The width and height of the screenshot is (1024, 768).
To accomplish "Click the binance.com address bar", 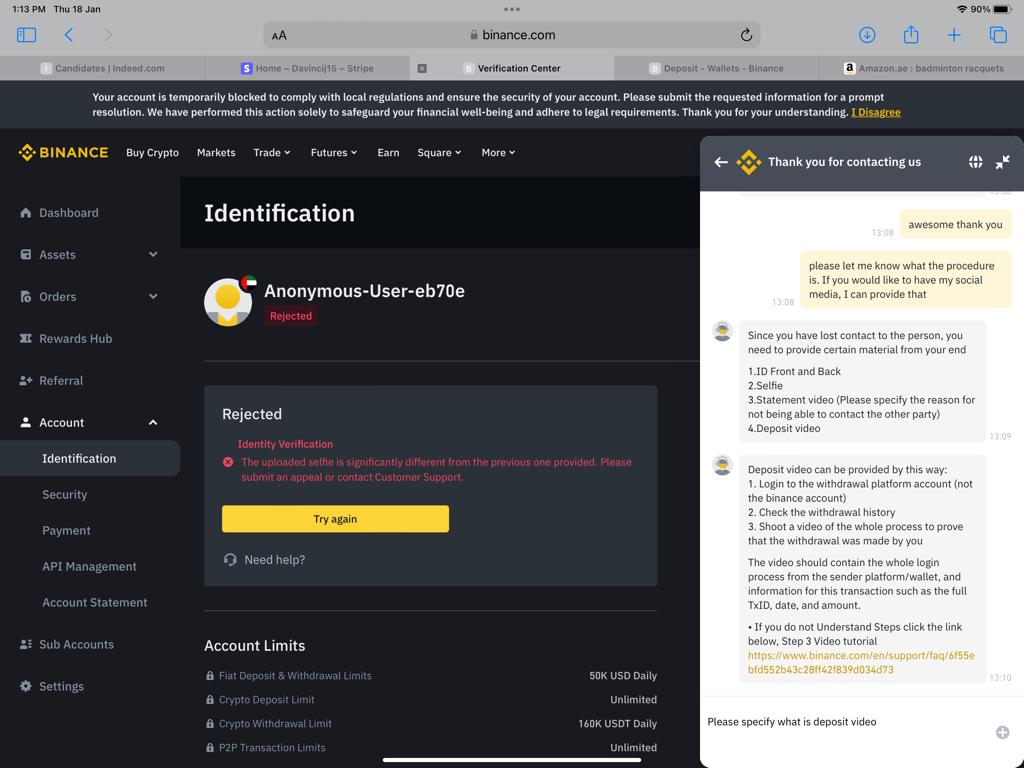I will [x=512, y=35].
